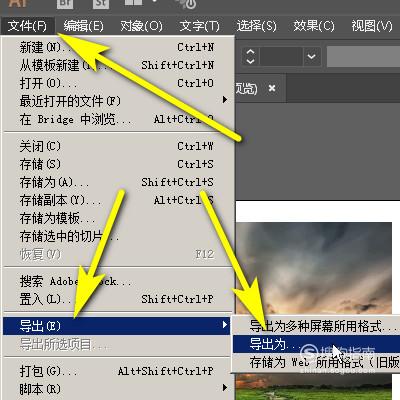Click the stepper down arrow in control bar
Screen dimensions: 400x400
[x=250, y=61]
